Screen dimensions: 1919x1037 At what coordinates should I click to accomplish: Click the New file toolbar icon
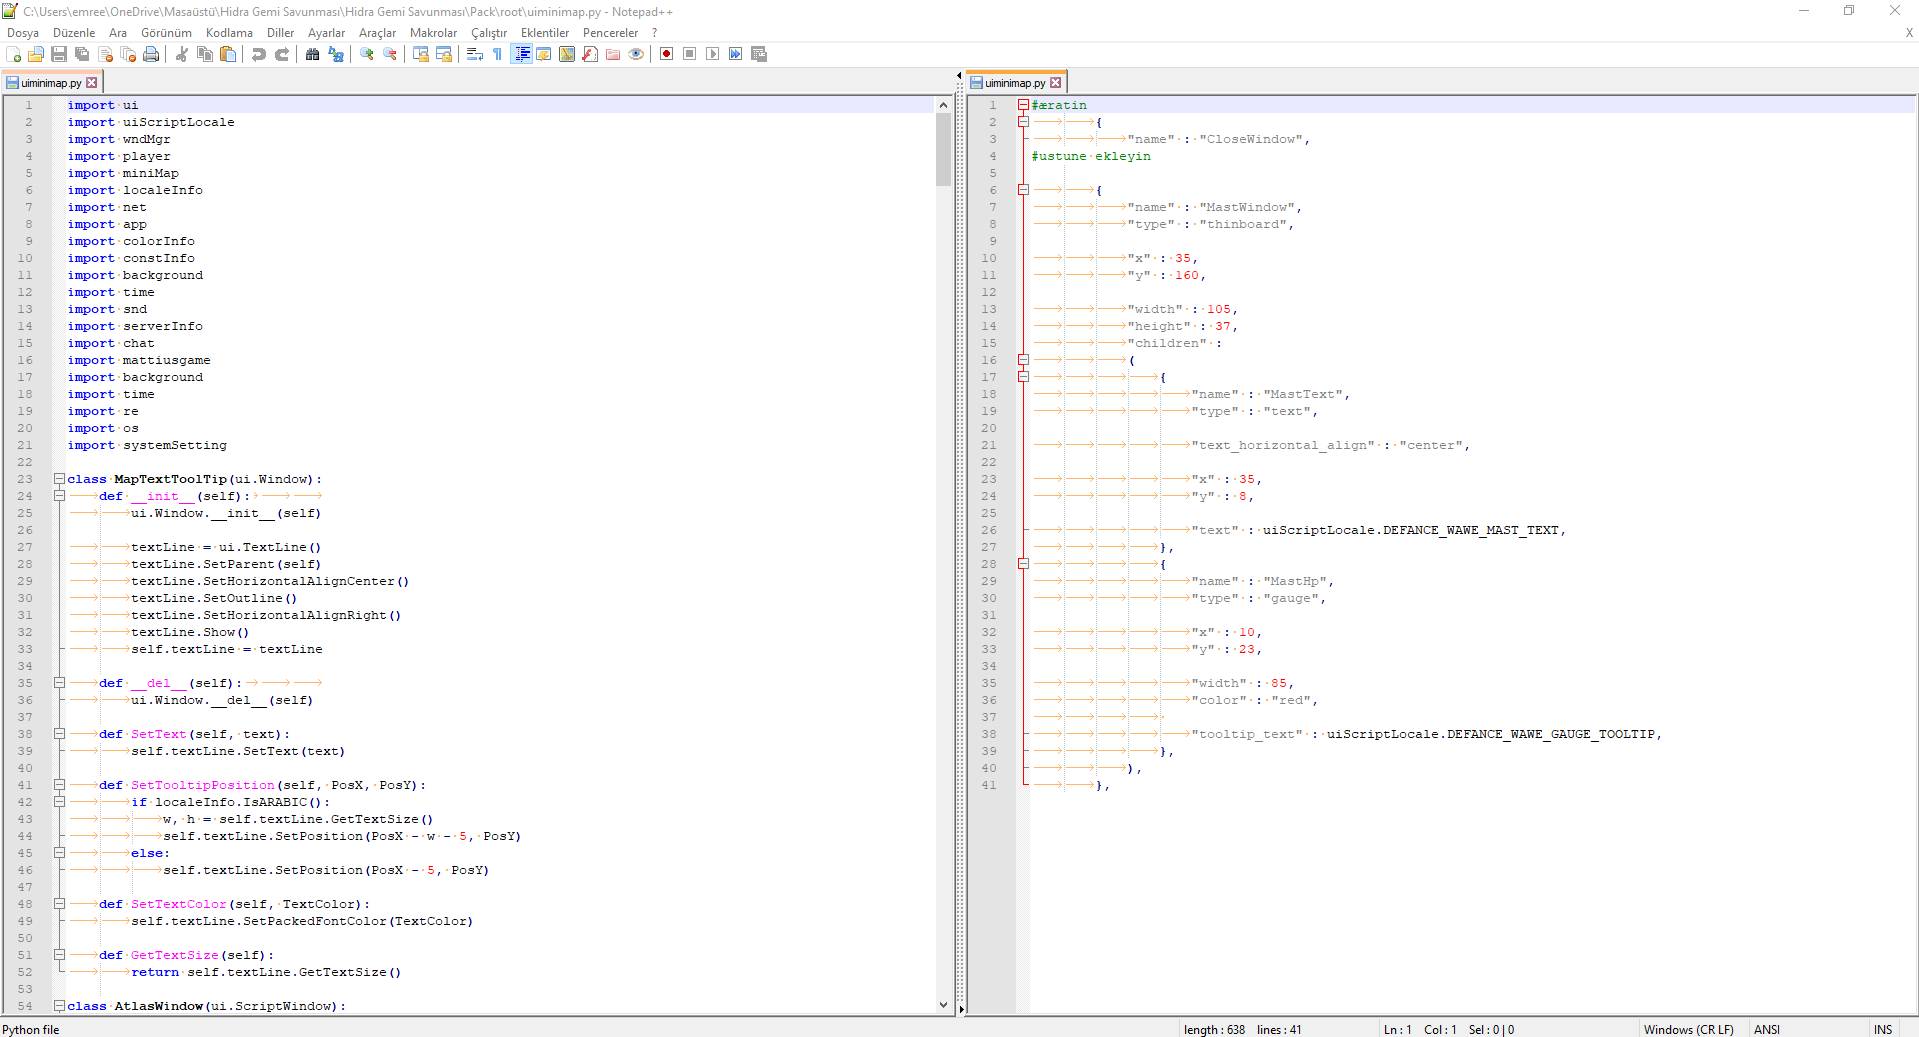point(14,54)
